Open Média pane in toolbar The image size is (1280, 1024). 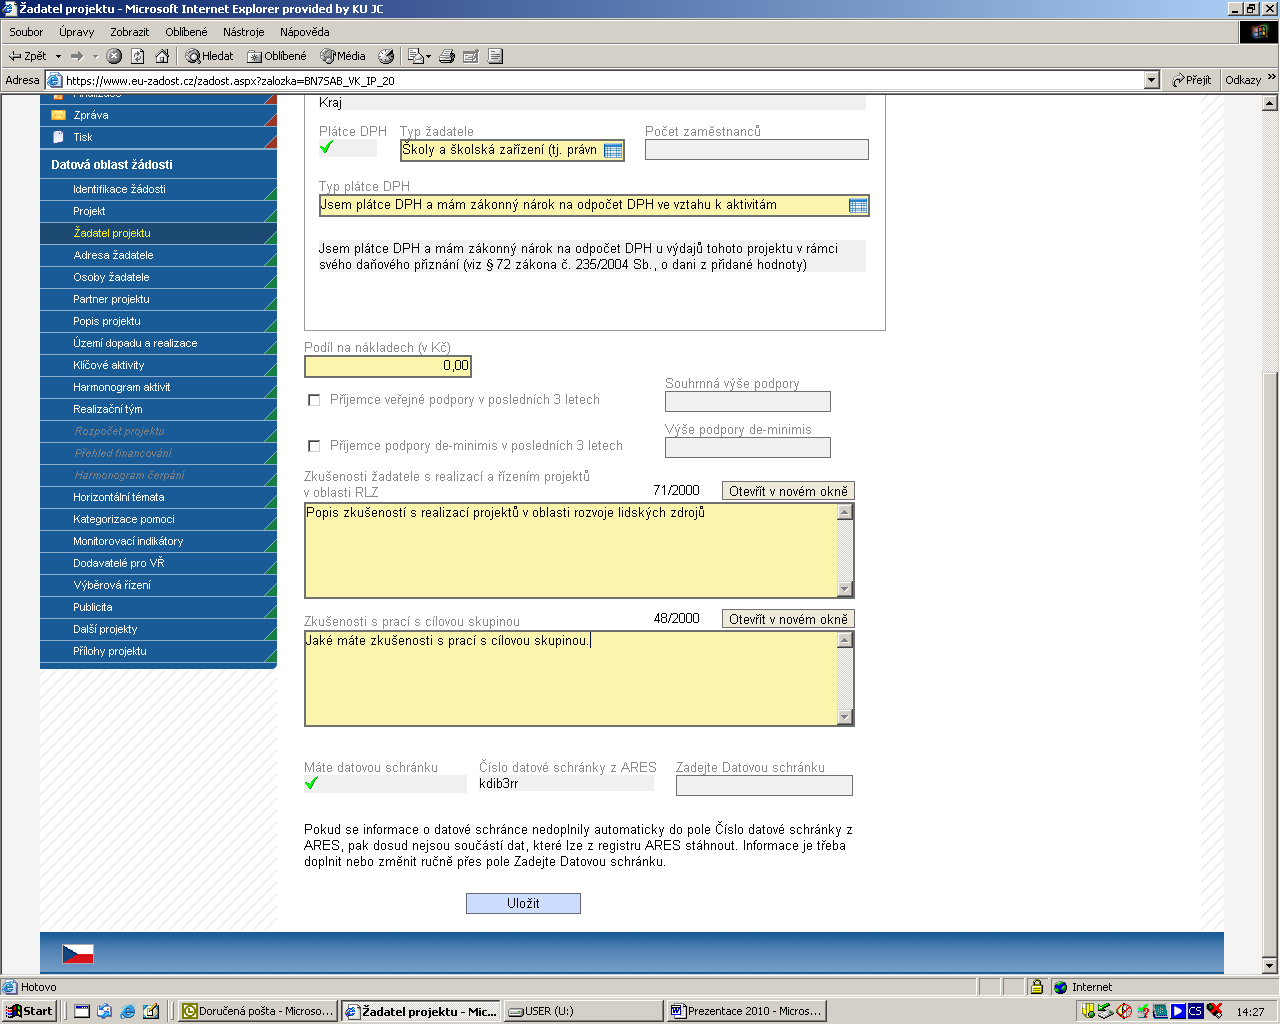(x=343, y=56)
